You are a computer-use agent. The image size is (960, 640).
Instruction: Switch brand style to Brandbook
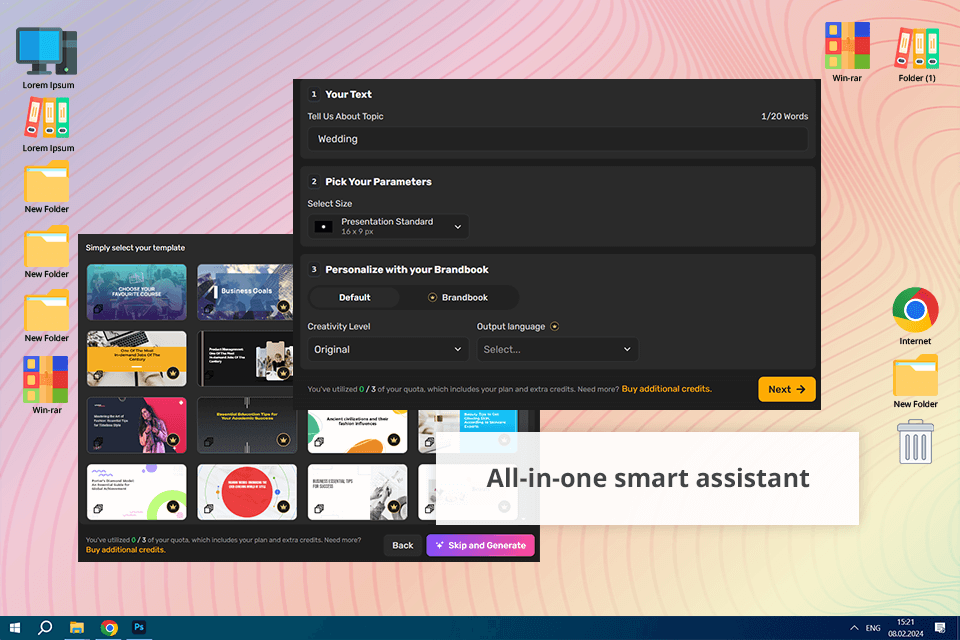click(x=458, y=298)
